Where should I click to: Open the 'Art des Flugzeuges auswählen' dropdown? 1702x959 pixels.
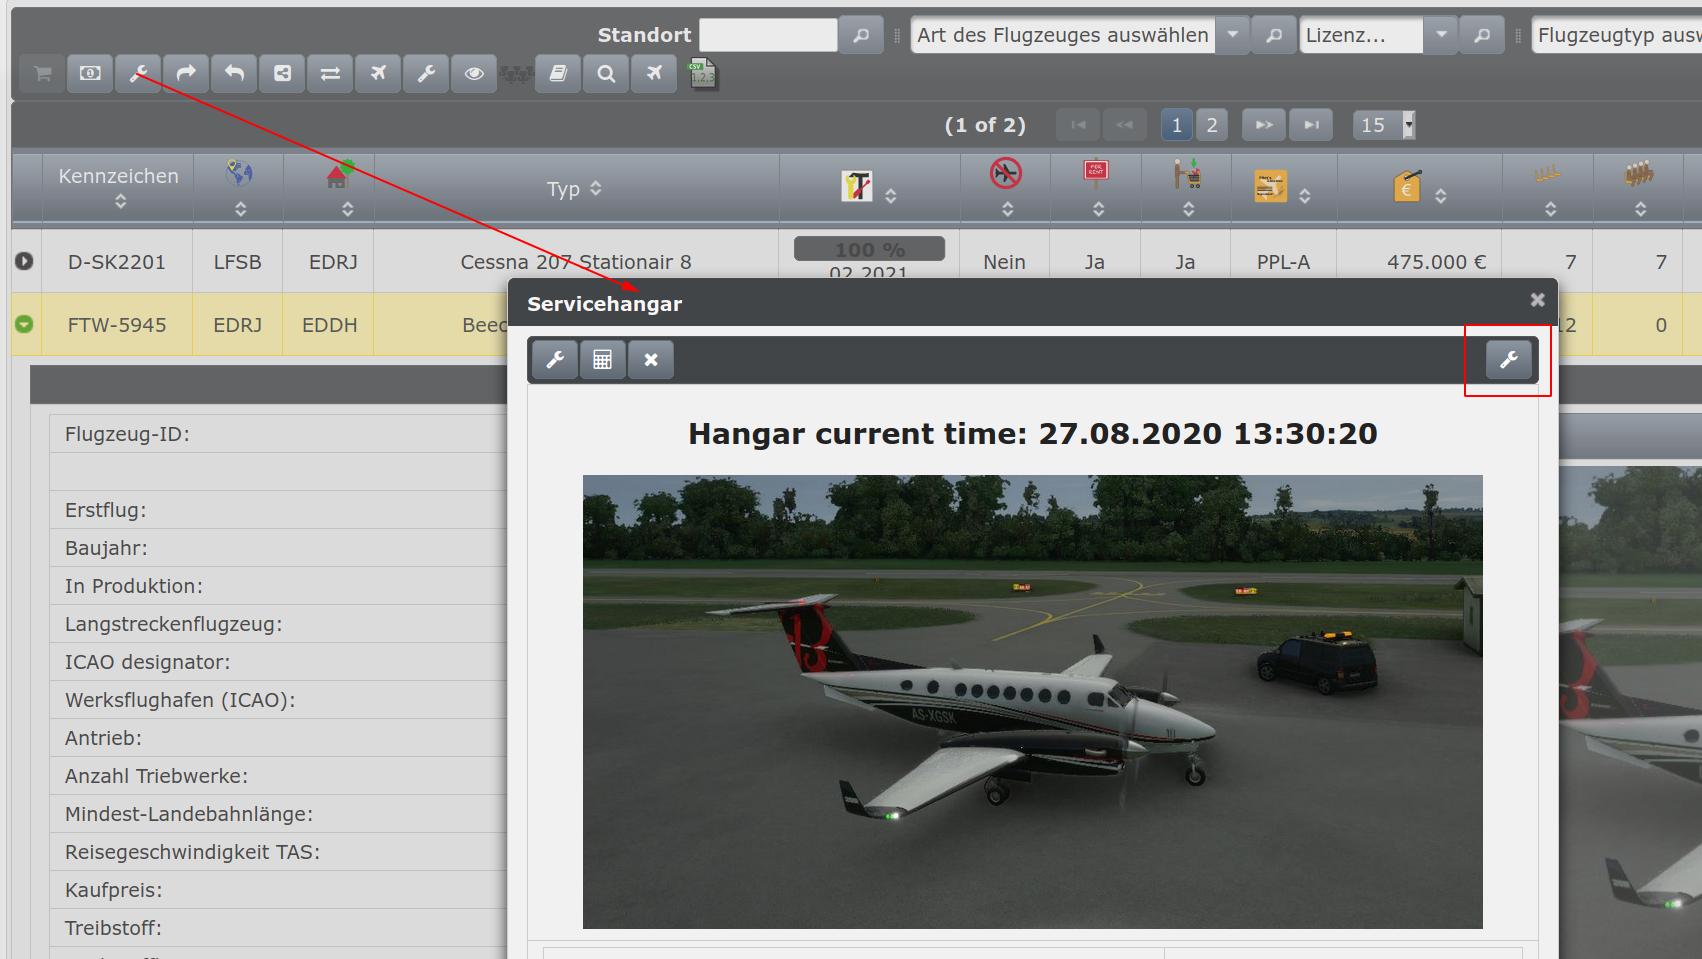(x=1233, y=35)
